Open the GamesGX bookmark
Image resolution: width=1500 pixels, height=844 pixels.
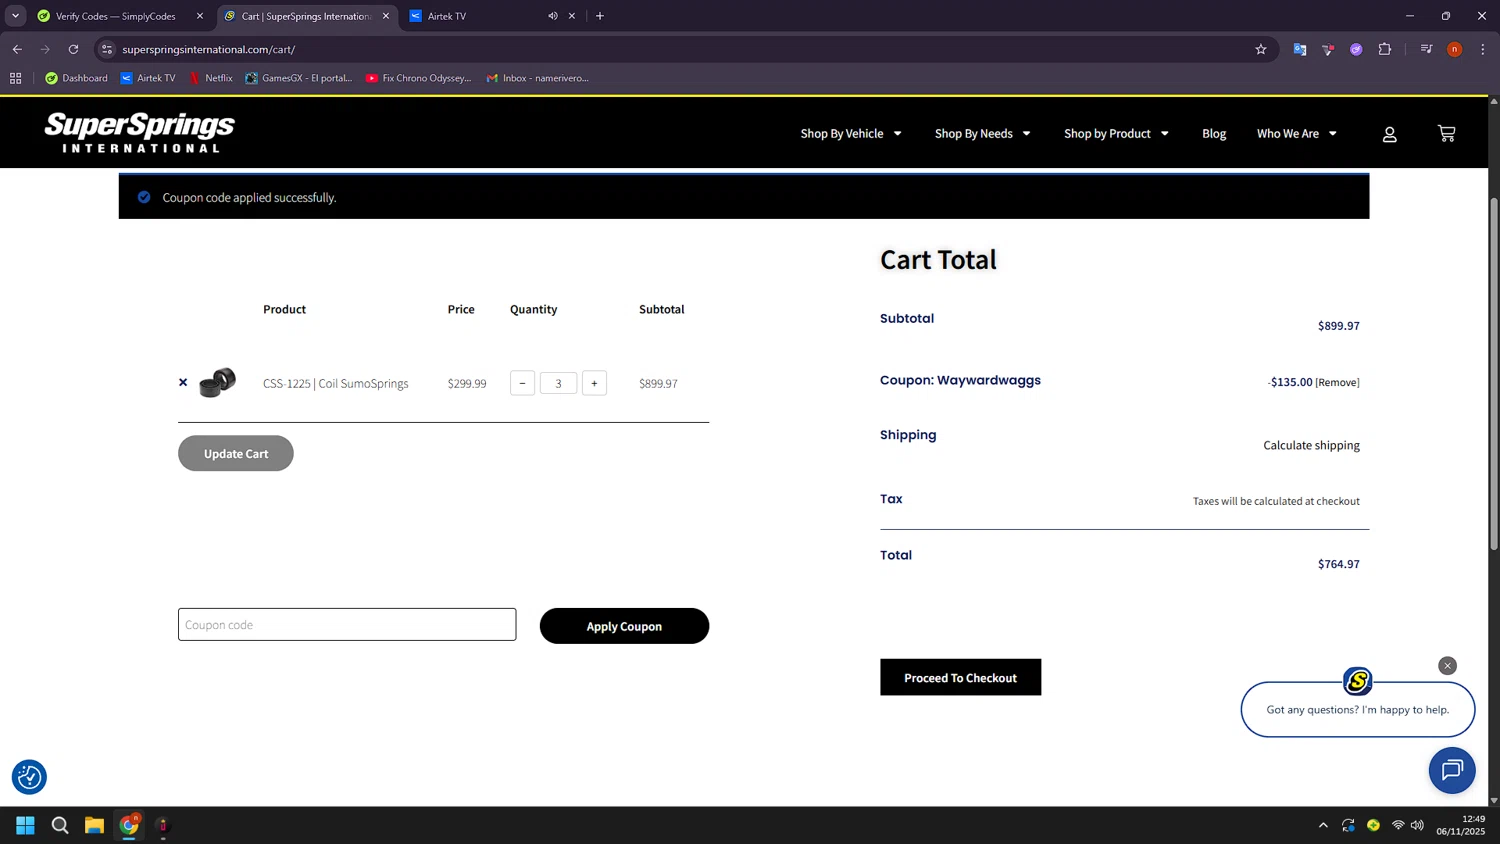(x=299, y=78)
